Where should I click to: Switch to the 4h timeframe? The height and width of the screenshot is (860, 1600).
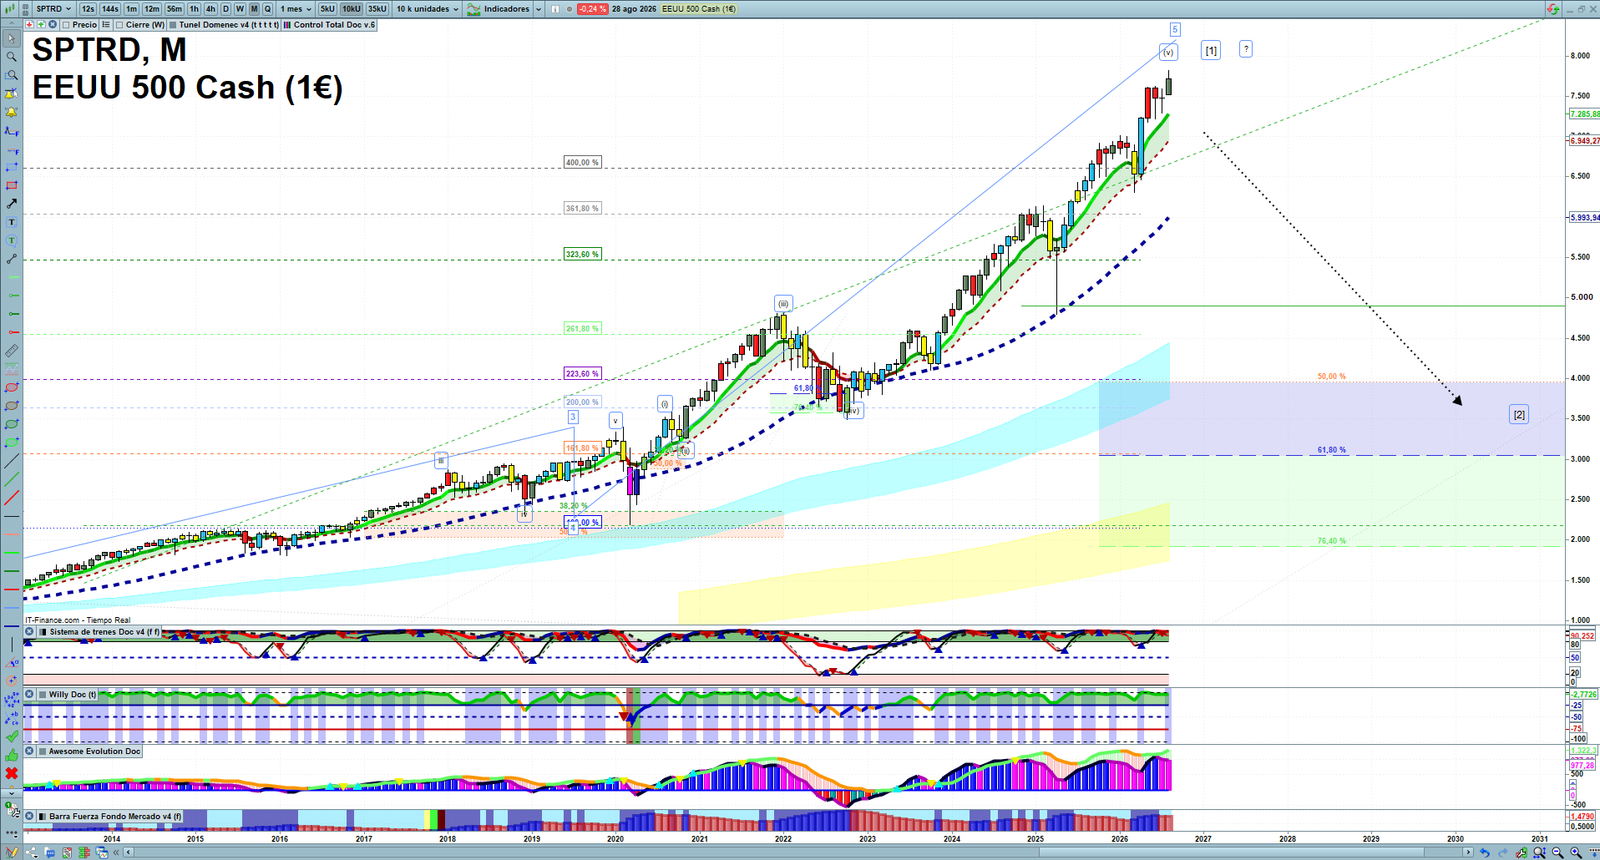210,9
